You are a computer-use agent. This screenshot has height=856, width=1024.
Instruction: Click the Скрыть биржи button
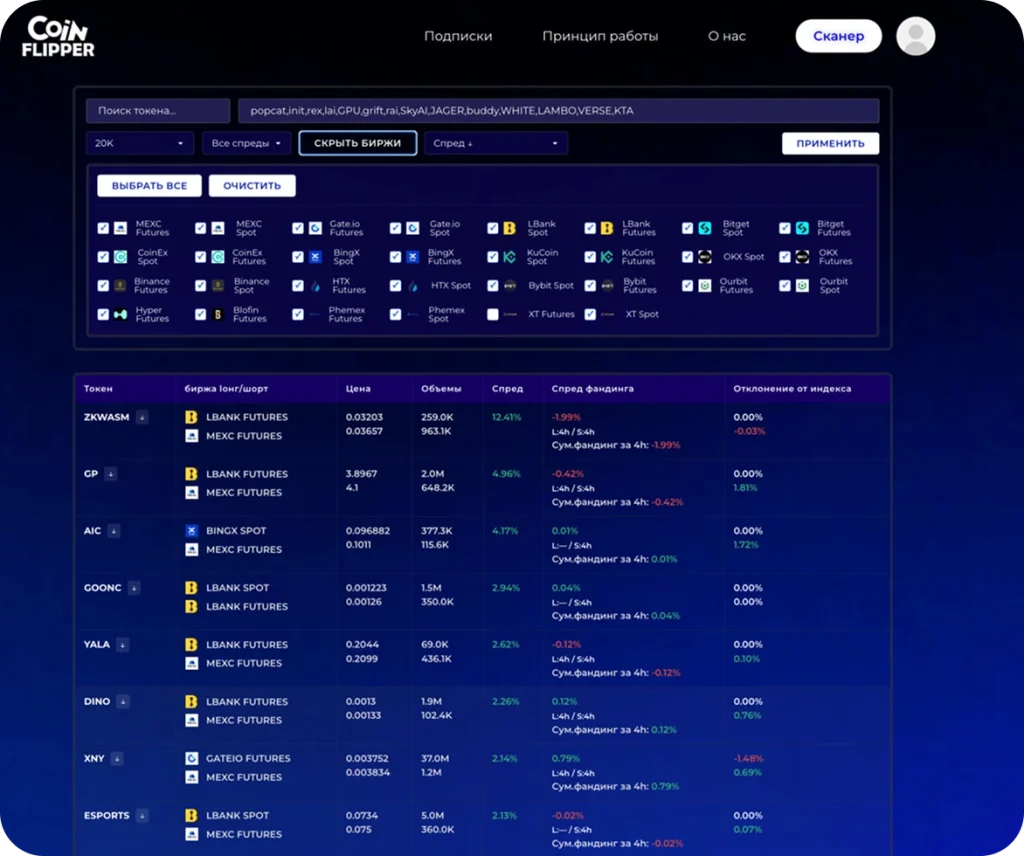pyautogui.click(x=357, y=143)
